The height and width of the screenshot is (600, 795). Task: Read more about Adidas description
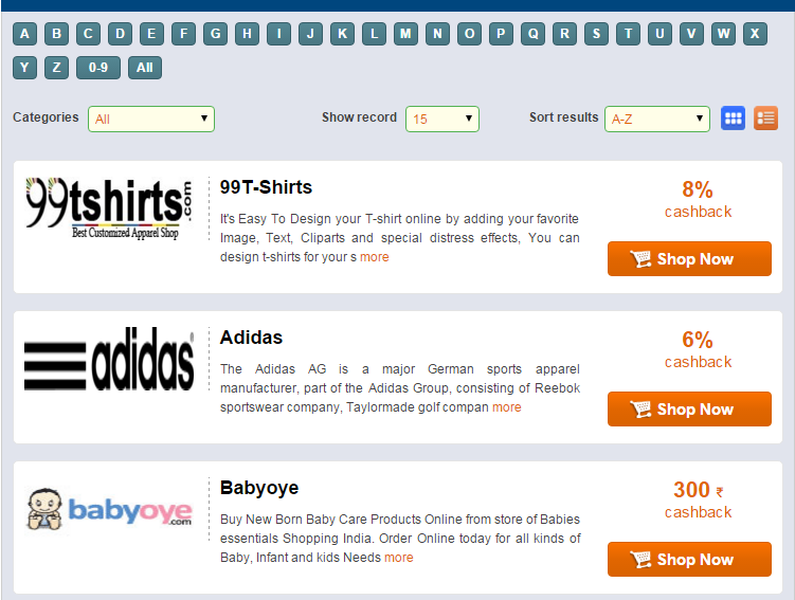point(507,407)
